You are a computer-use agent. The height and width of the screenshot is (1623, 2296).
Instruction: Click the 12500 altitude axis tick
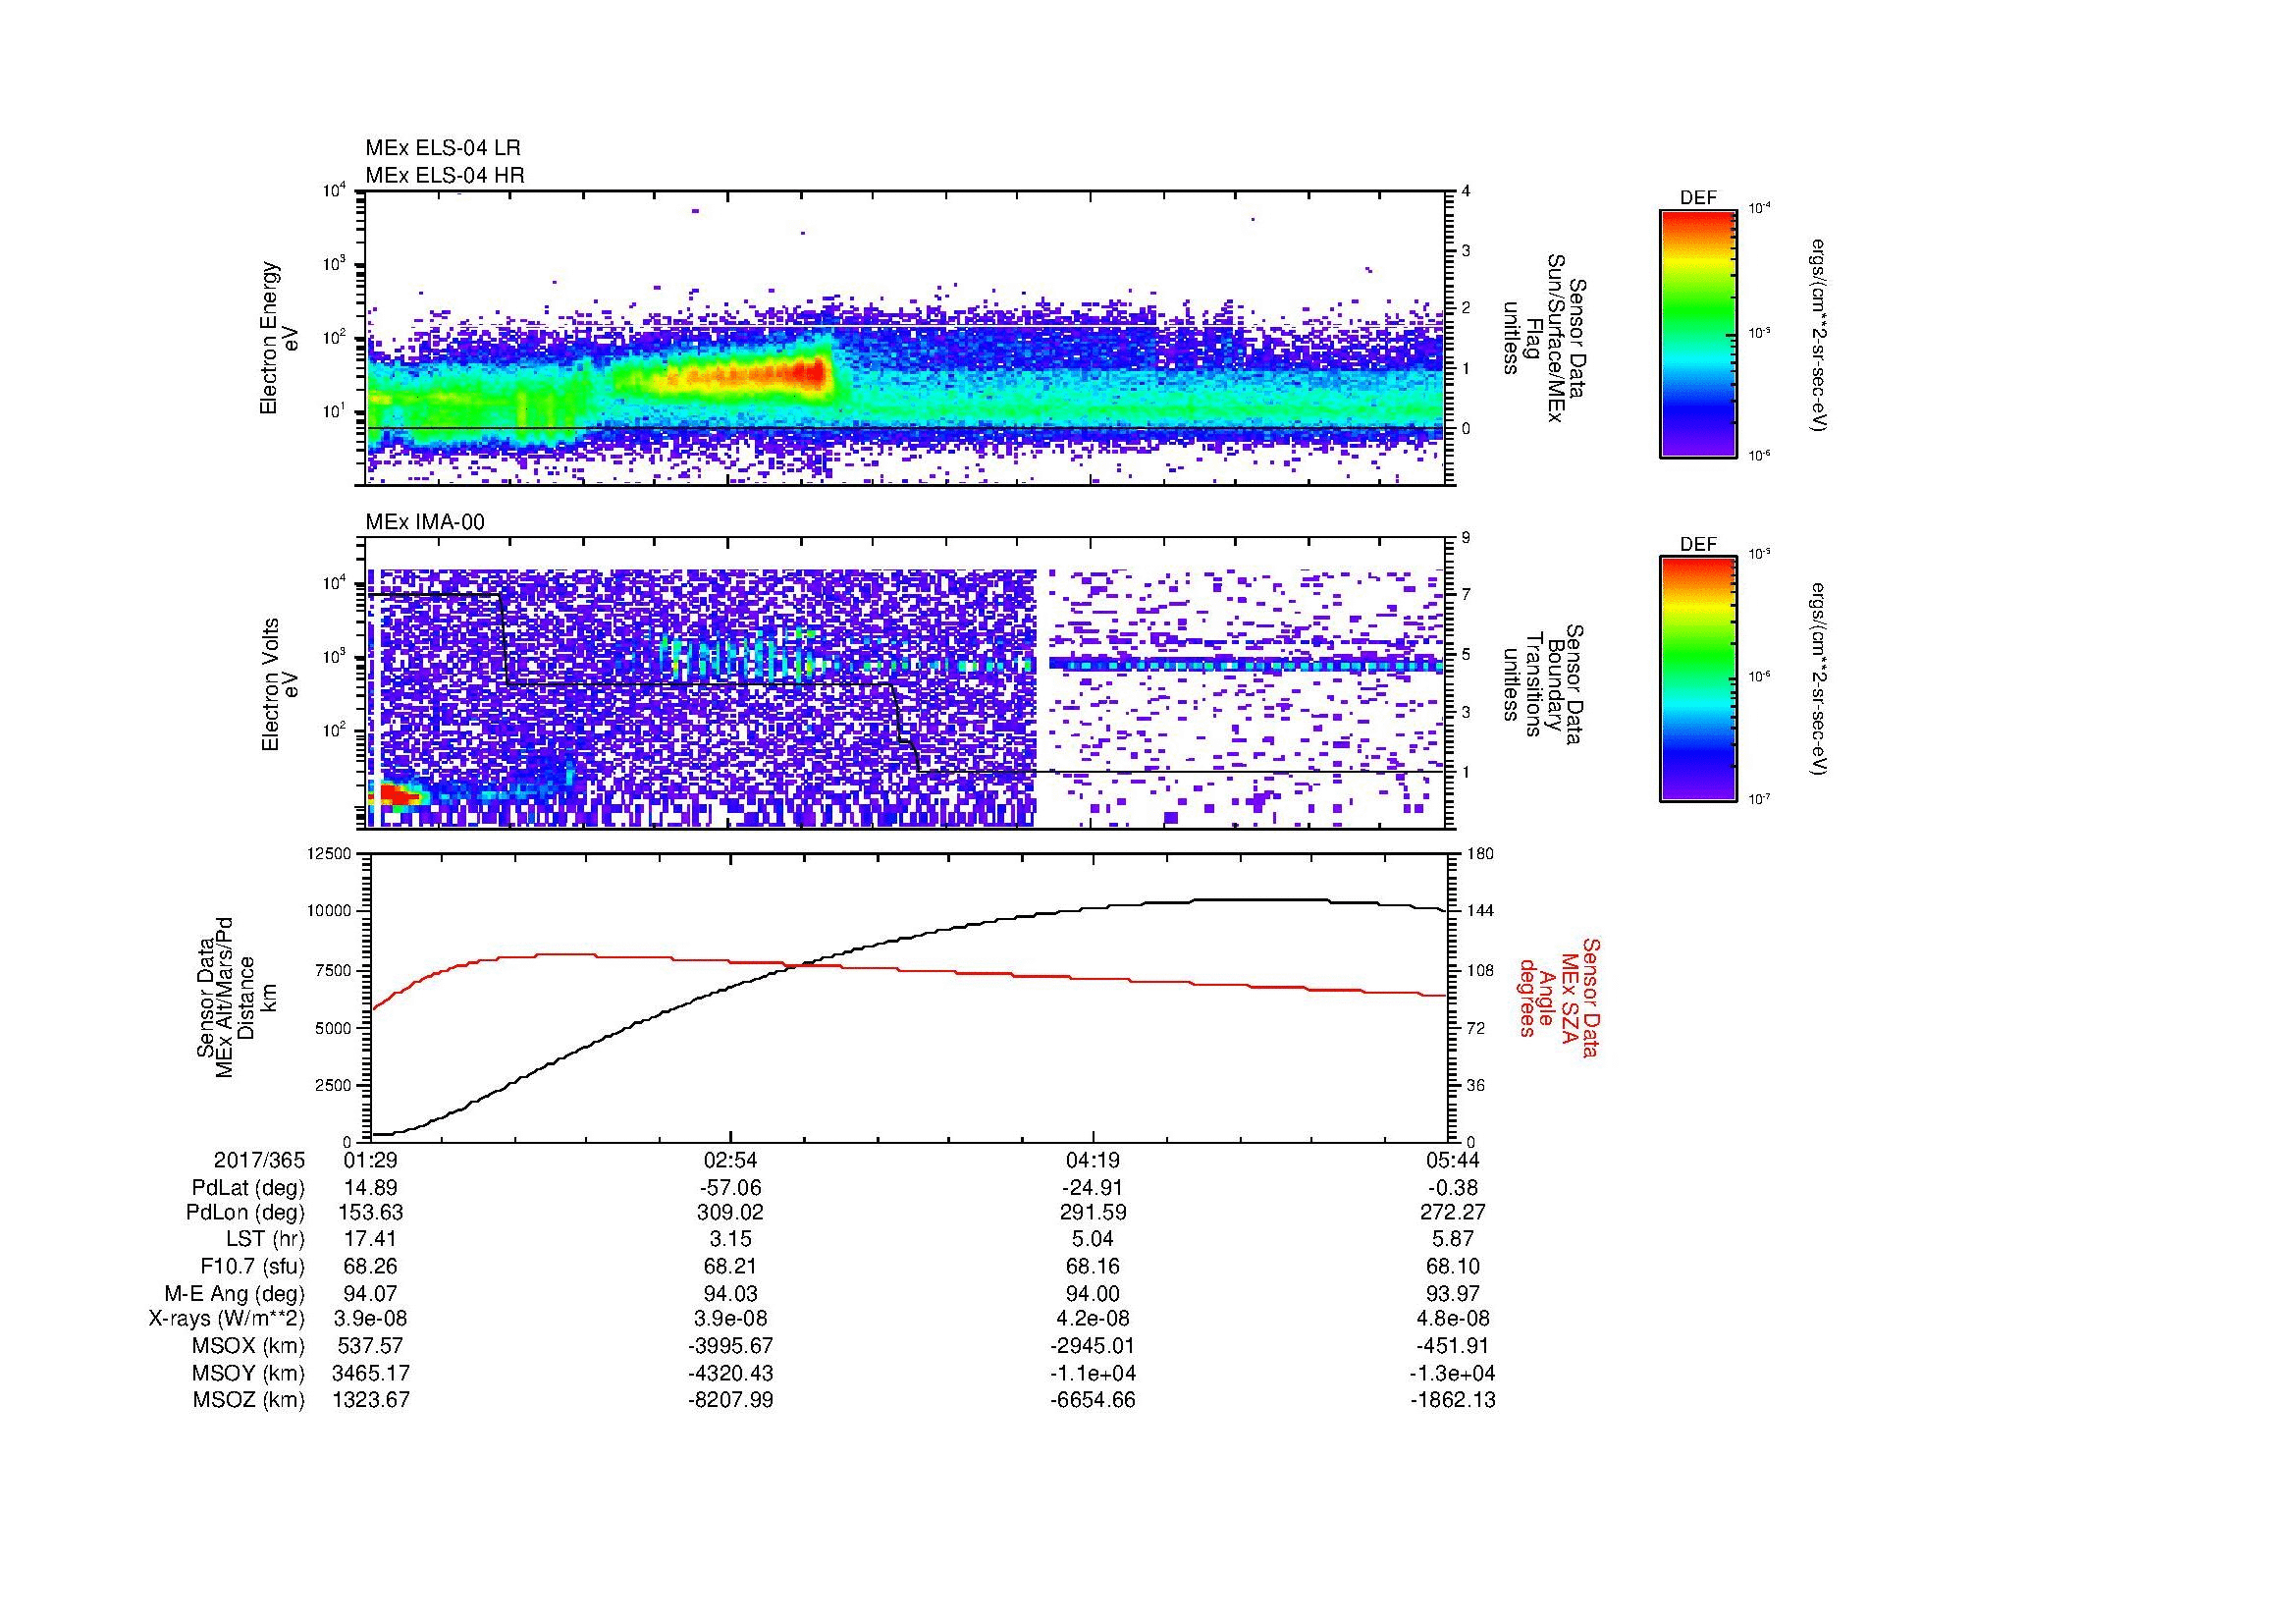click(330, 853)
